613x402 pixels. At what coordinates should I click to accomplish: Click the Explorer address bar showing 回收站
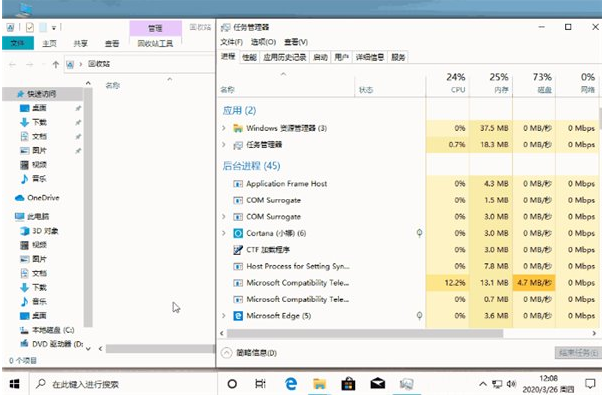coord(140,65)
